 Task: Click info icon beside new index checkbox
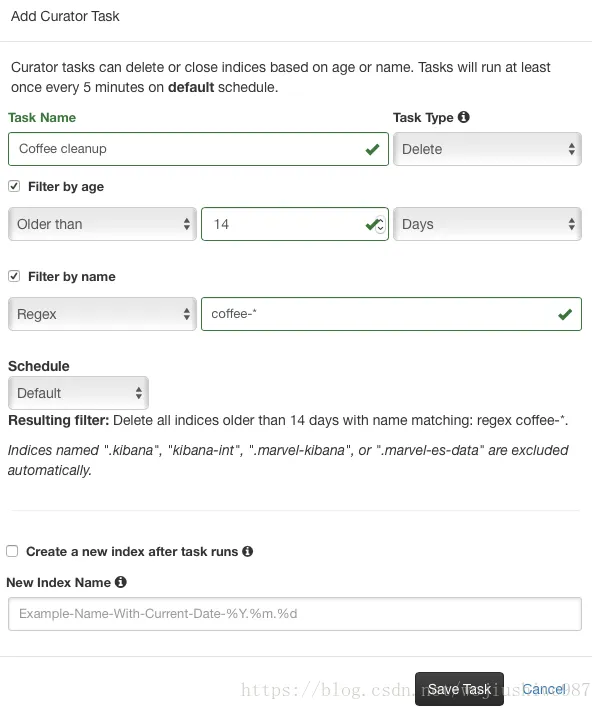pos(247,551)
